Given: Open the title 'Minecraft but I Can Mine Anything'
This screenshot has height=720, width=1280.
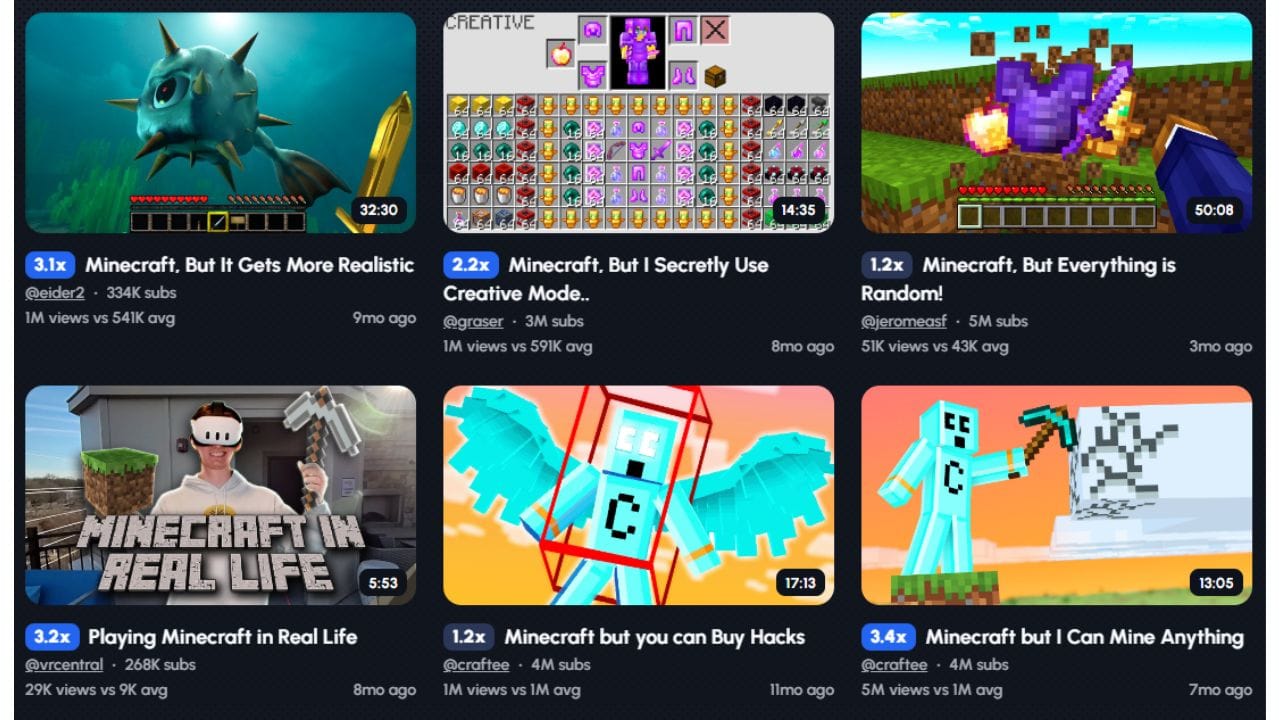Looking at the screenshot, I should tap(1084, 637).
